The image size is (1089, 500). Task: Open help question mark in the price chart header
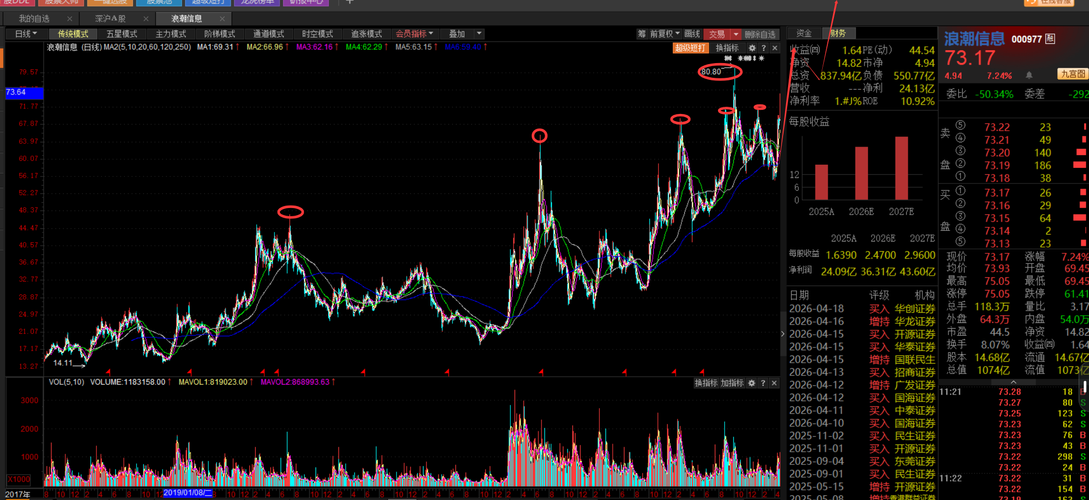763,48
